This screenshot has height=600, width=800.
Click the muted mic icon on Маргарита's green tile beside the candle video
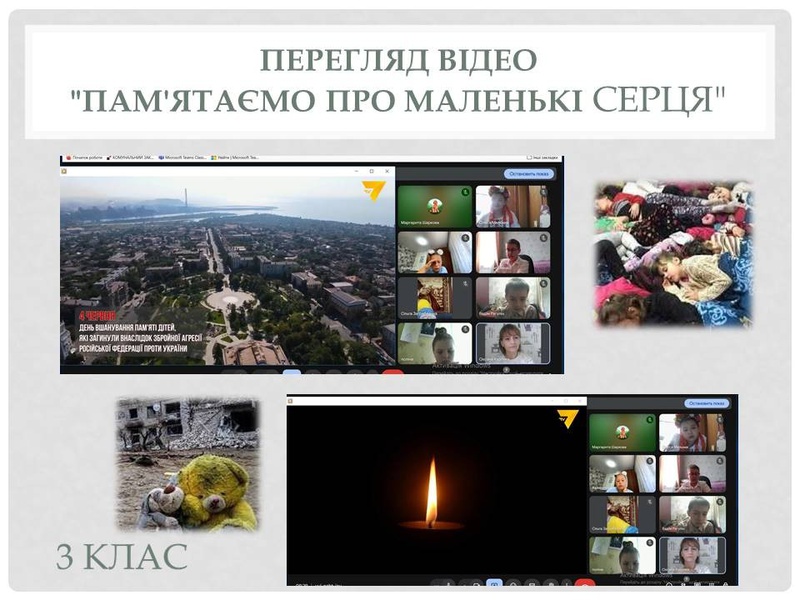tap(650, 419)
